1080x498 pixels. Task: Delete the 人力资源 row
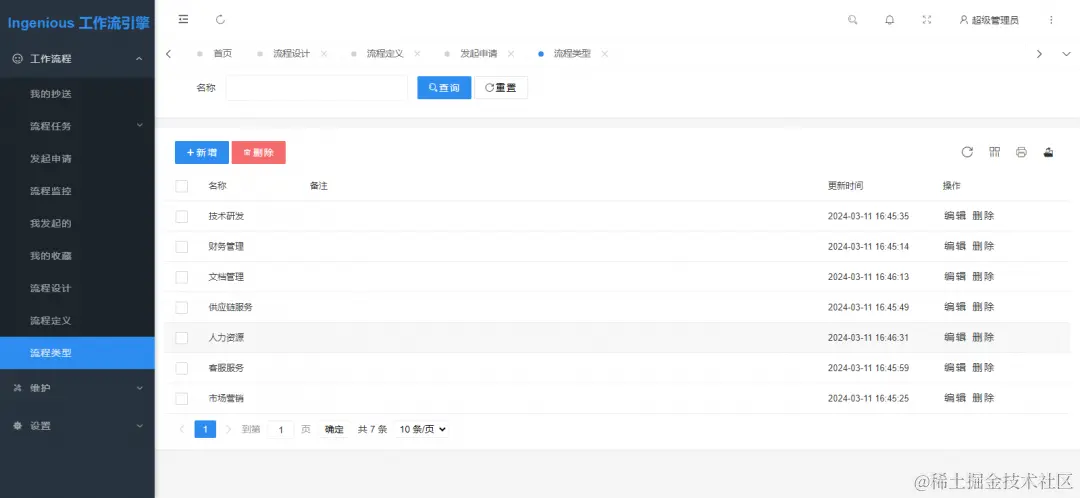pos(984,338)
